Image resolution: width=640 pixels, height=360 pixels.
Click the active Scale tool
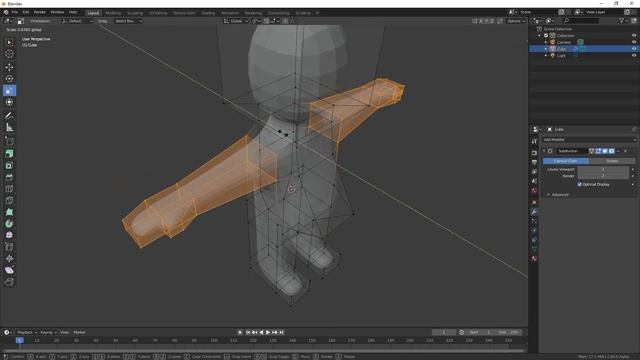pyautogui.click(x=9, y=90)
